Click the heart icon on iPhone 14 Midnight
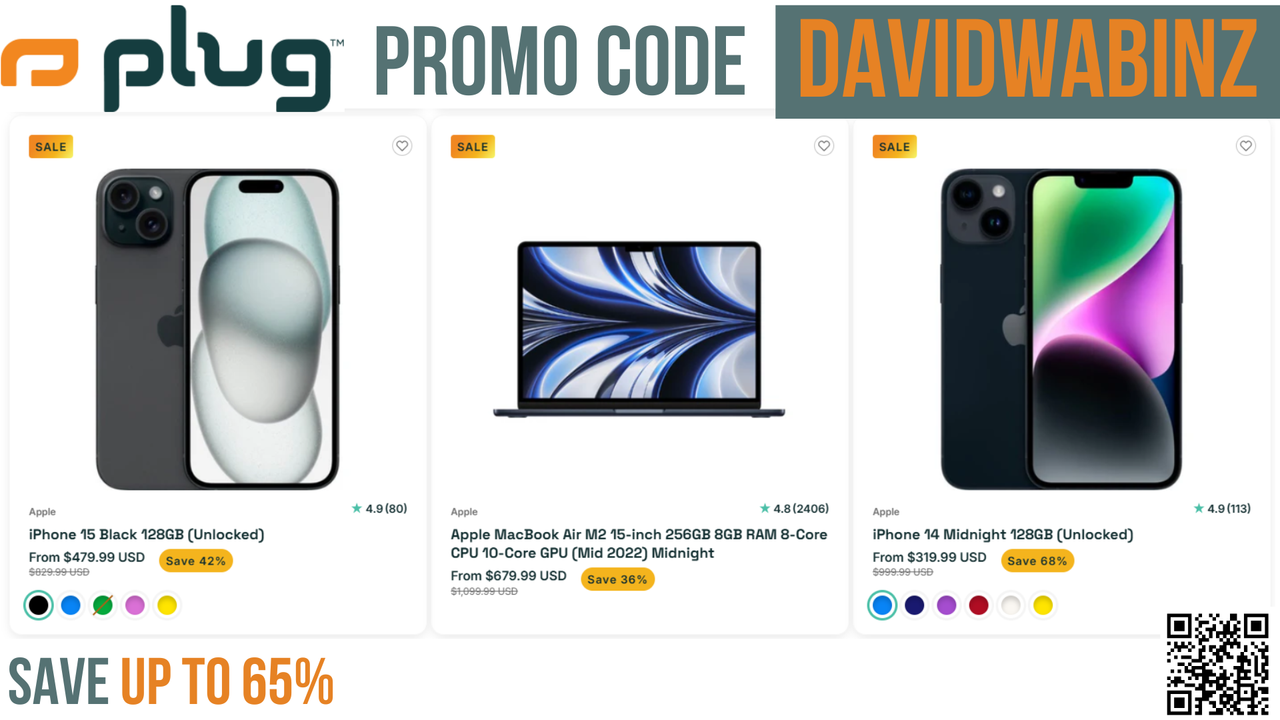 [x=1246, y=146]
